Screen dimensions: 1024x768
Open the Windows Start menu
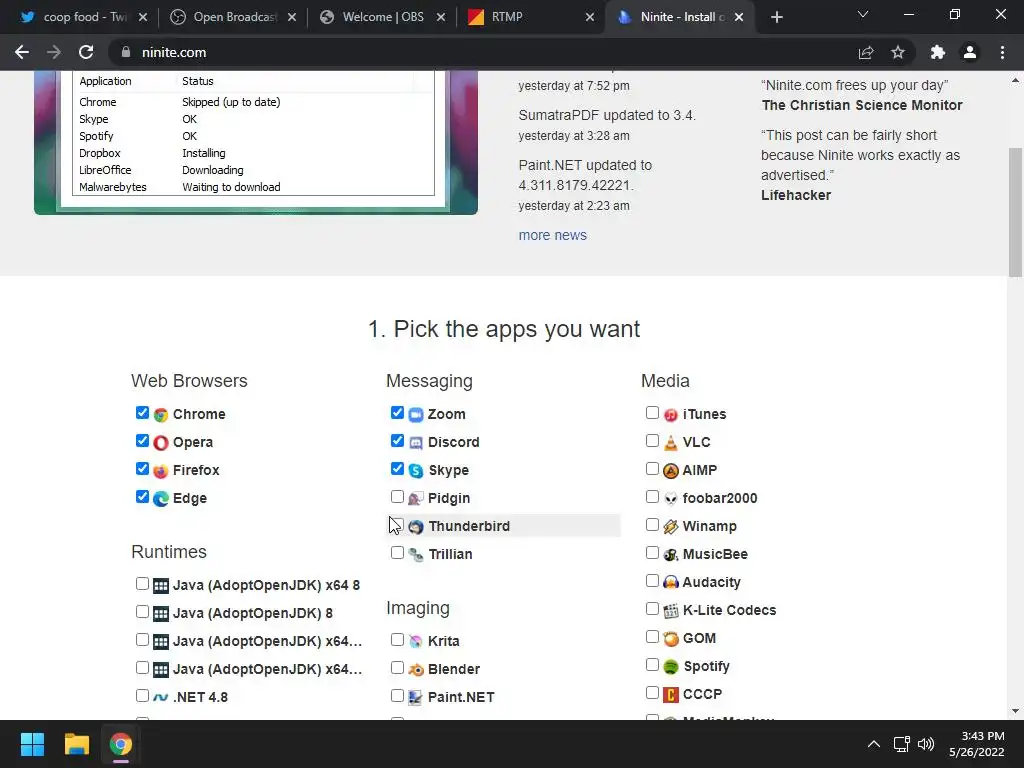[32, 744]
